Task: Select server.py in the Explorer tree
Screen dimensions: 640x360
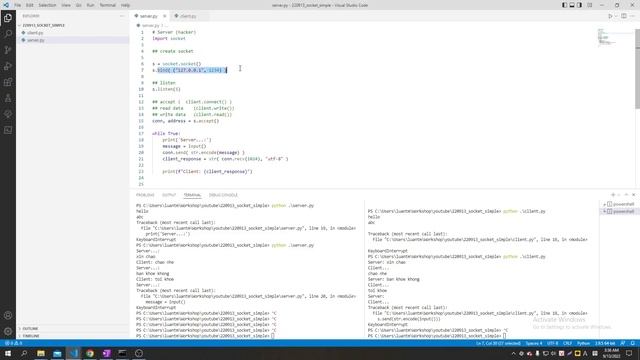Action: (36, 40)
